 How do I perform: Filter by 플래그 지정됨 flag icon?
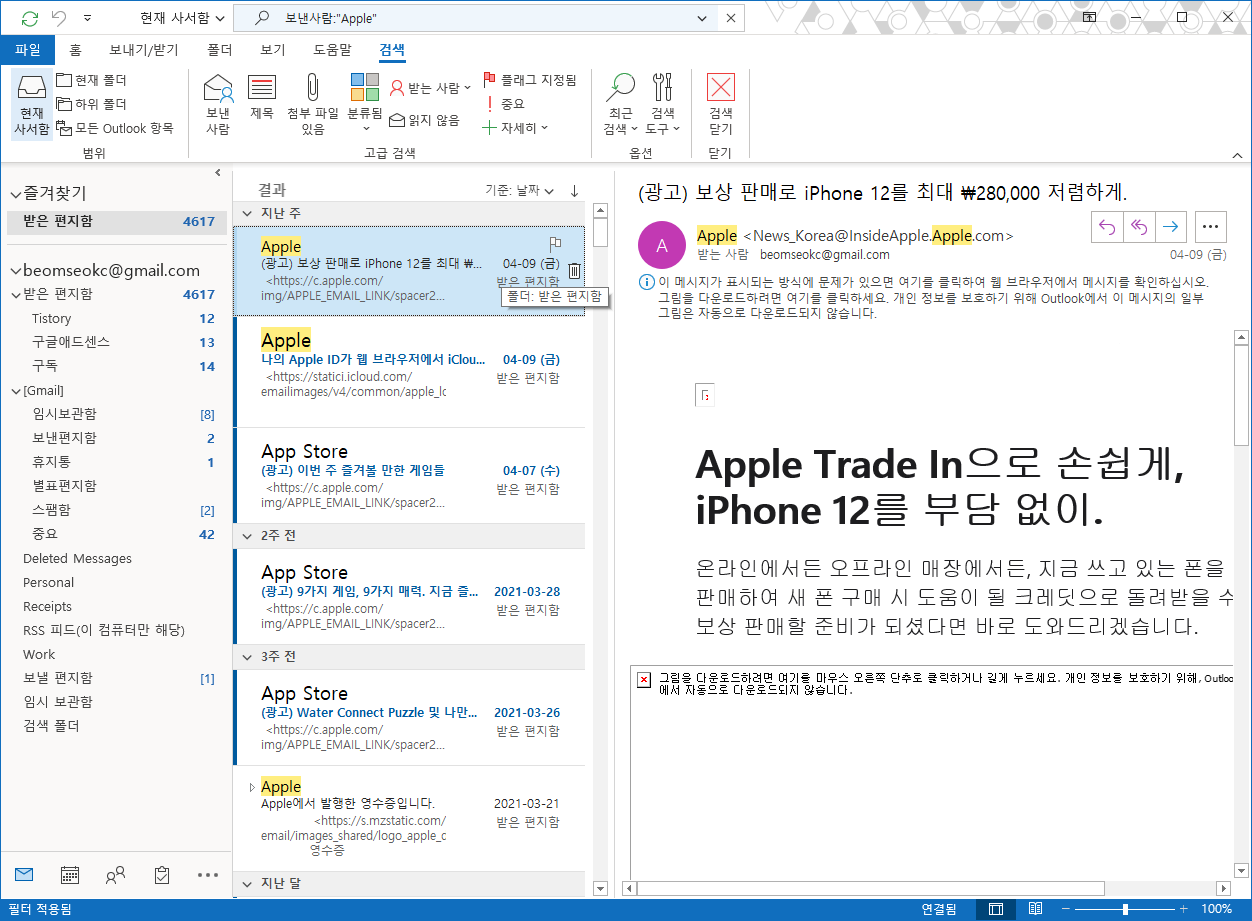[529, 80]
